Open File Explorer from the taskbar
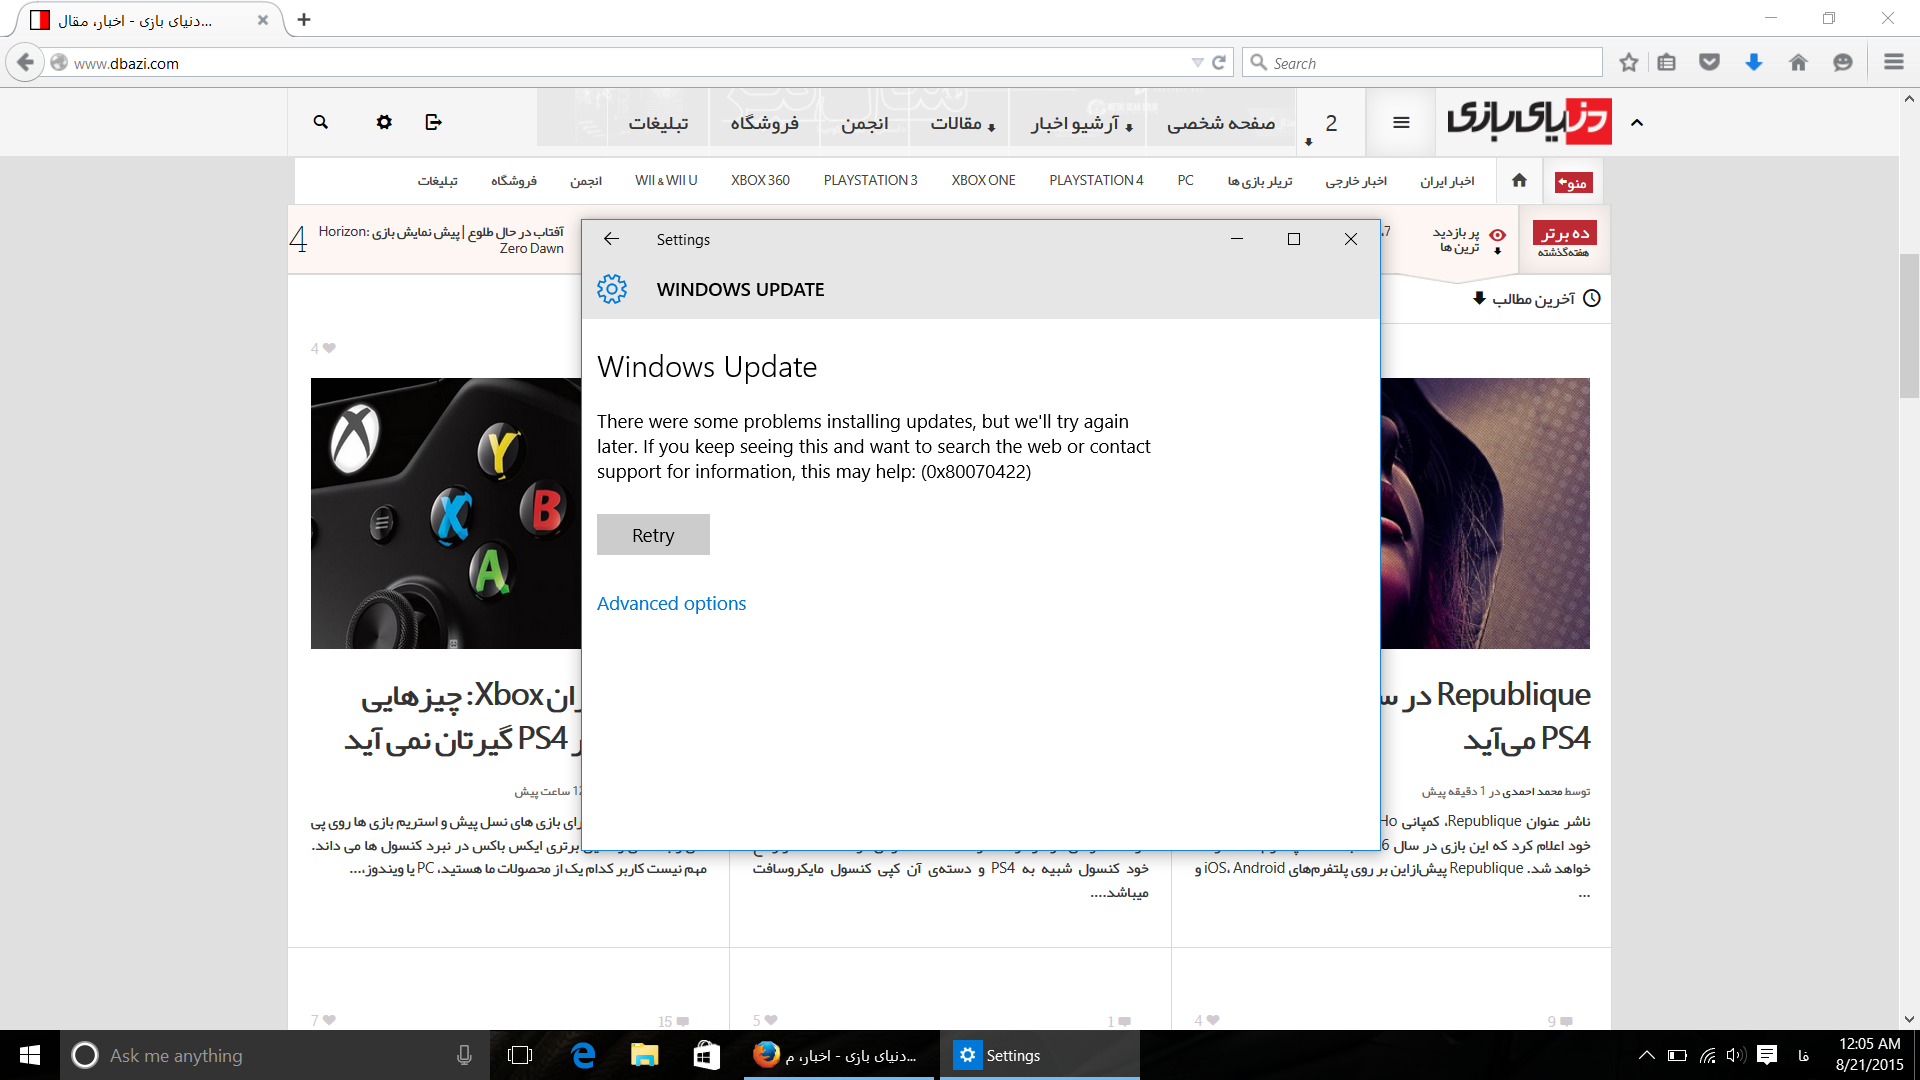This screenshot has width=1920, height=1080. point(645,1055)
